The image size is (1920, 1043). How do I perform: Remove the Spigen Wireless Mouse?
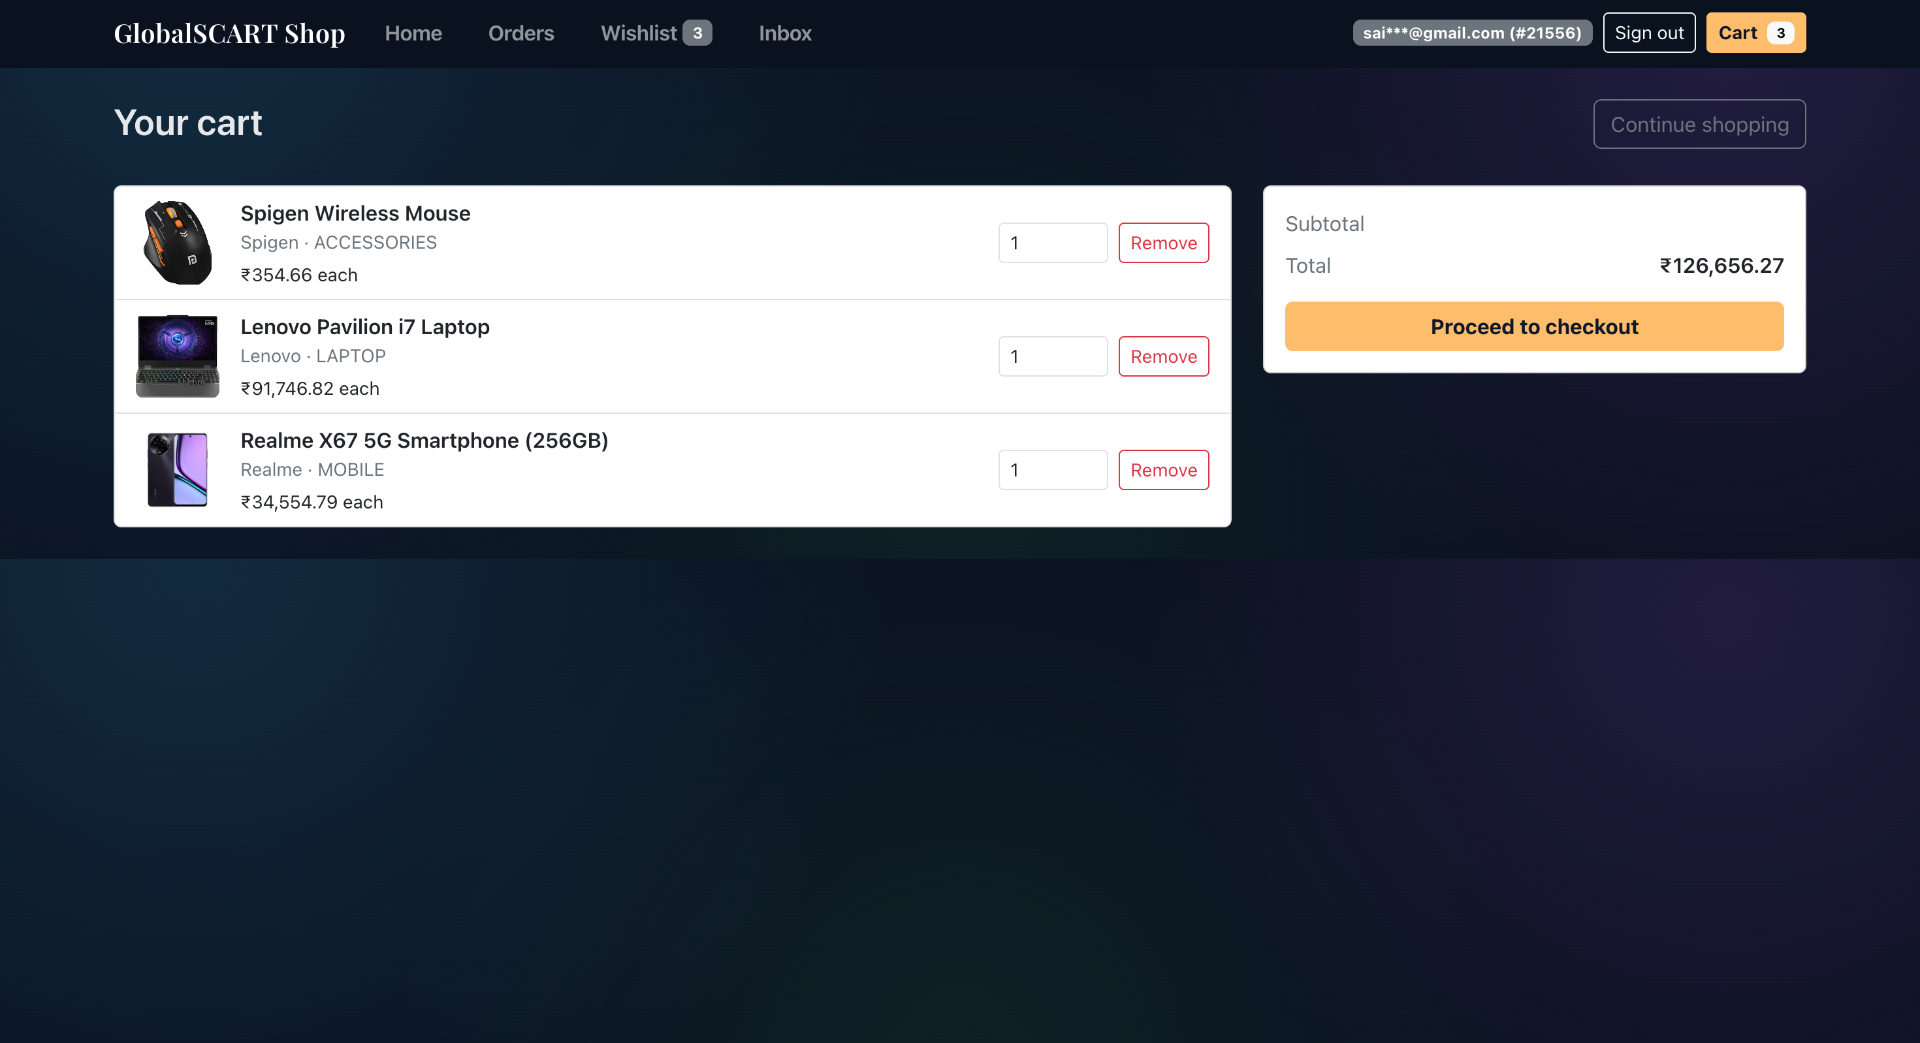[x=1164, y=243]
